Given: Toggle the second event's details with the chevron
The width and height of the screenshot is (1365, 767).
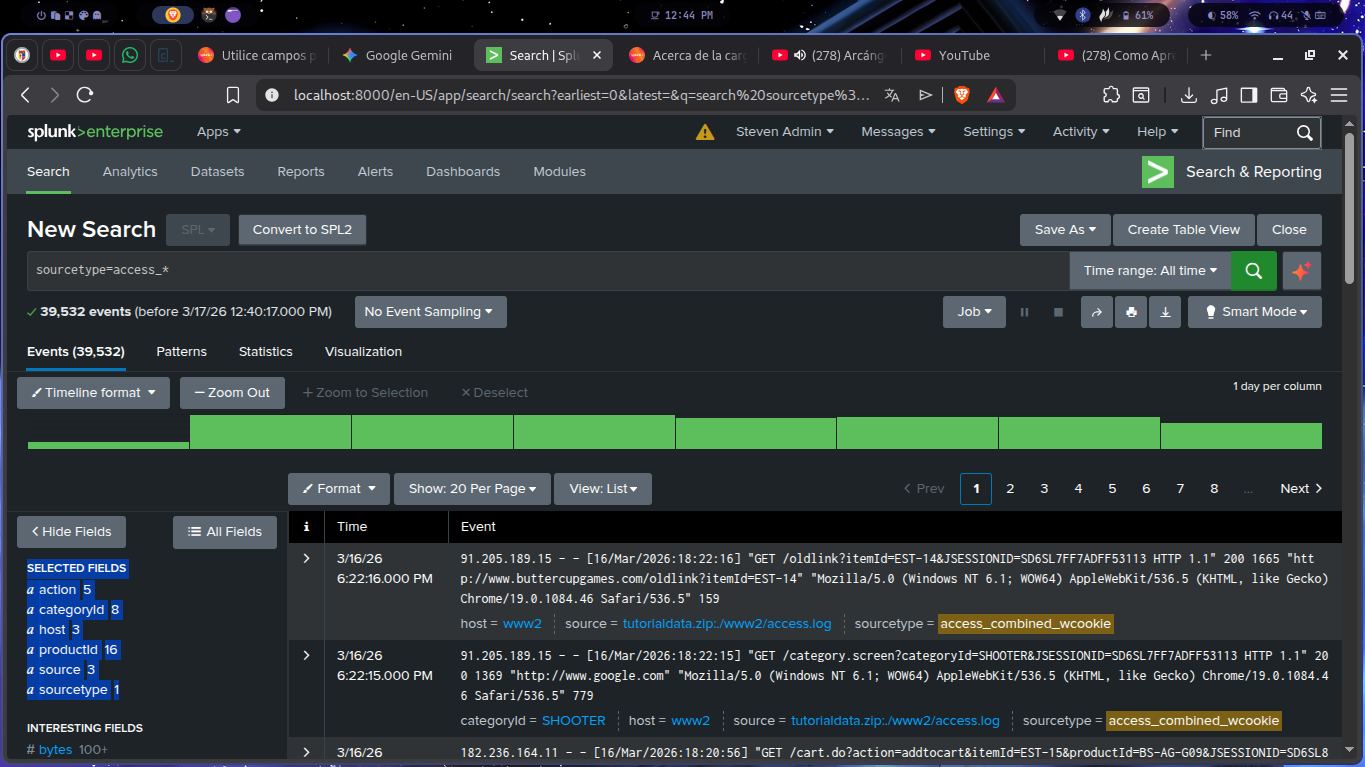Looking at the screenshot, I should pyautogui.click(x=307, y=655).
